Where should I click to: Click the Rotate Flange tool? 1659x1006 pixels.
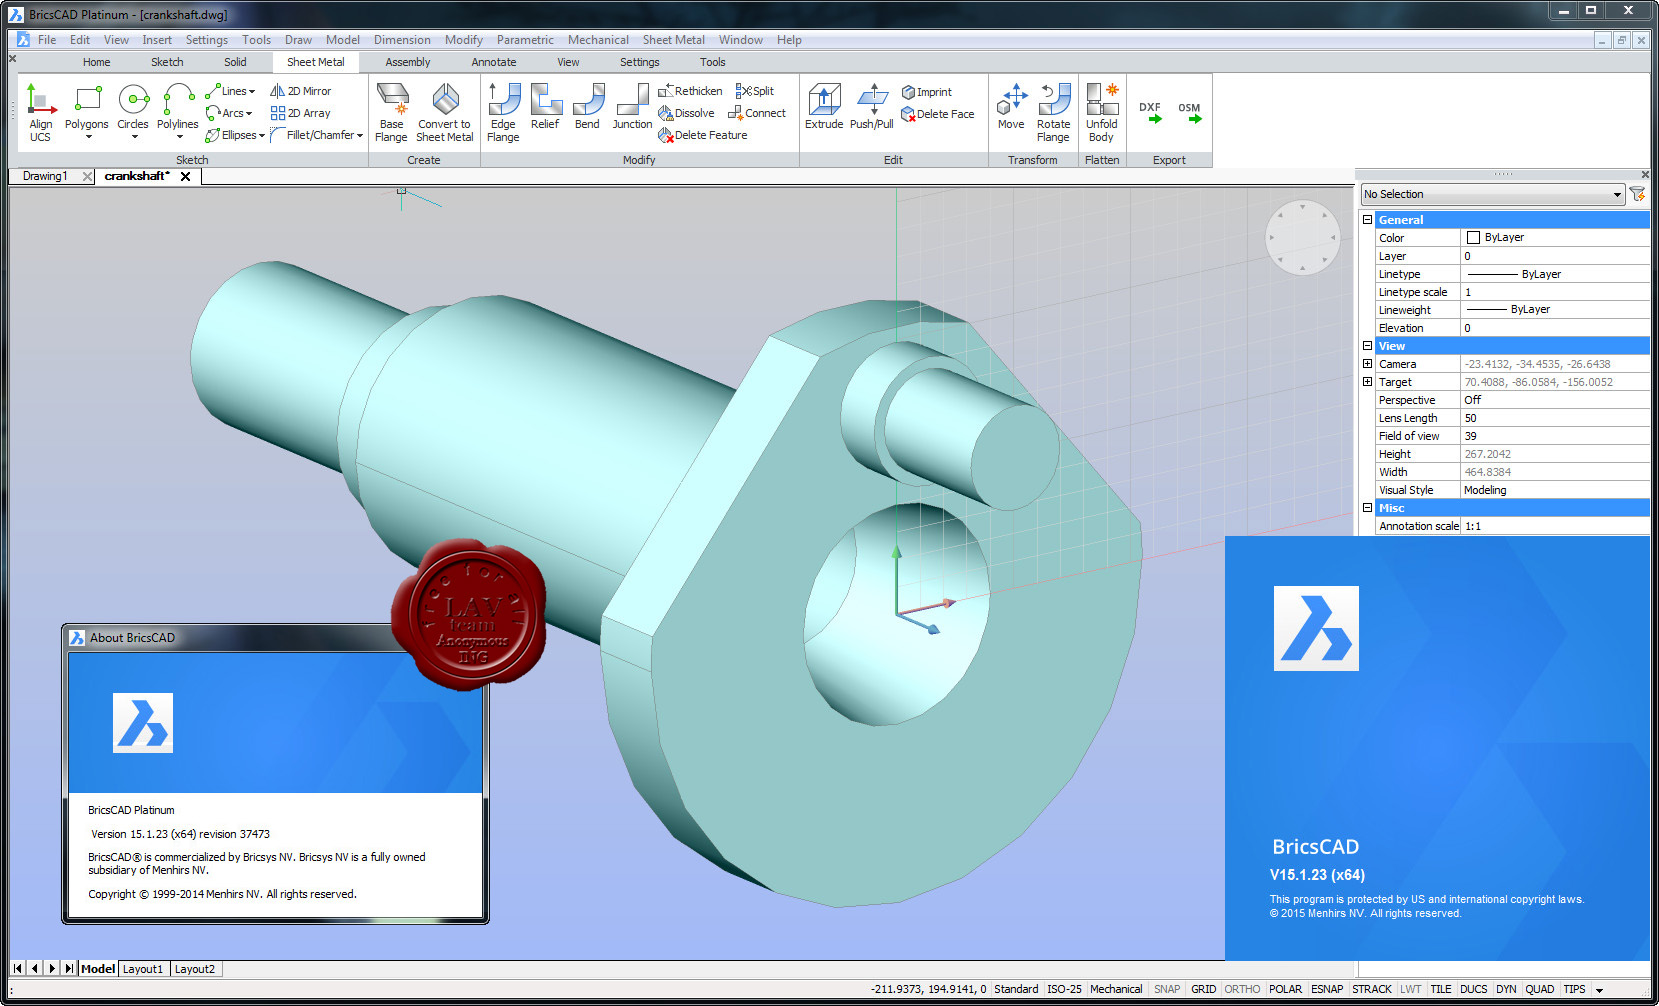1053,113
